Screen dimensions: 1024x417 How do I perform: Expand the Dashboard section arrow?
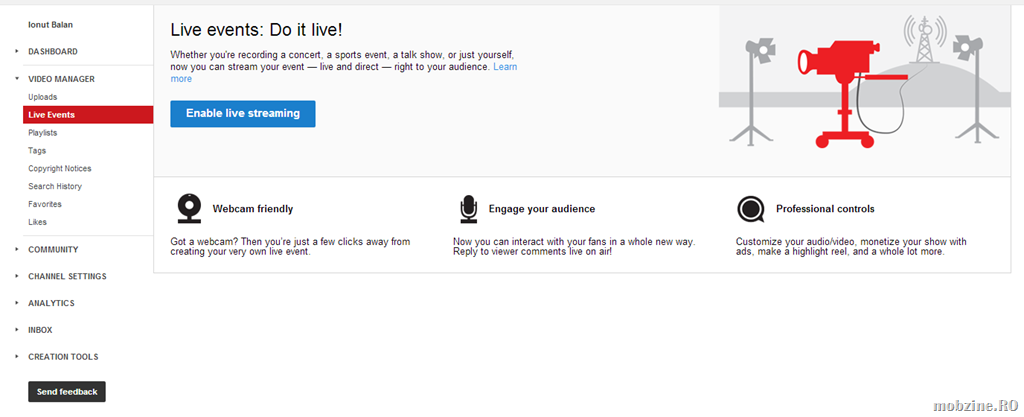point(17,51)
